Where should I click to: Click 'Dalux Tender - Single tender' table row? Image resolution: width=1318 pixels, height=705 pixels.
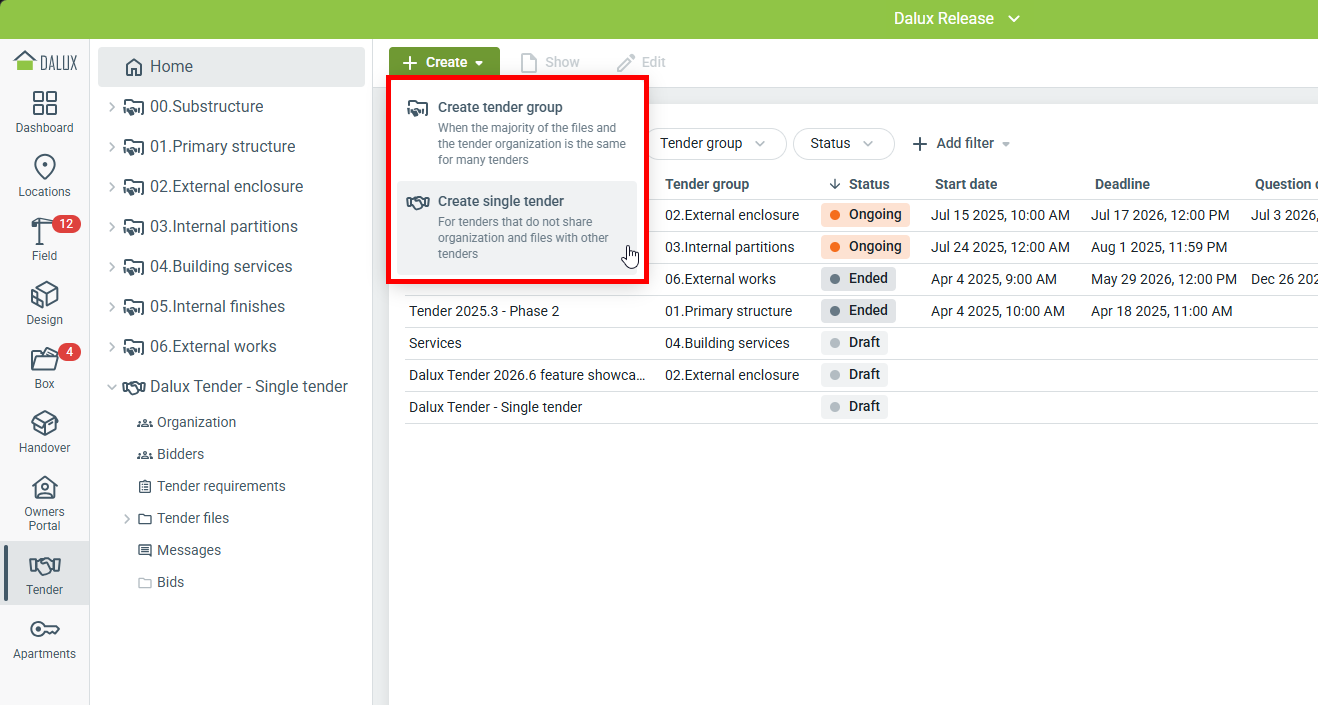pyautogui.click(x=861, y=407)
